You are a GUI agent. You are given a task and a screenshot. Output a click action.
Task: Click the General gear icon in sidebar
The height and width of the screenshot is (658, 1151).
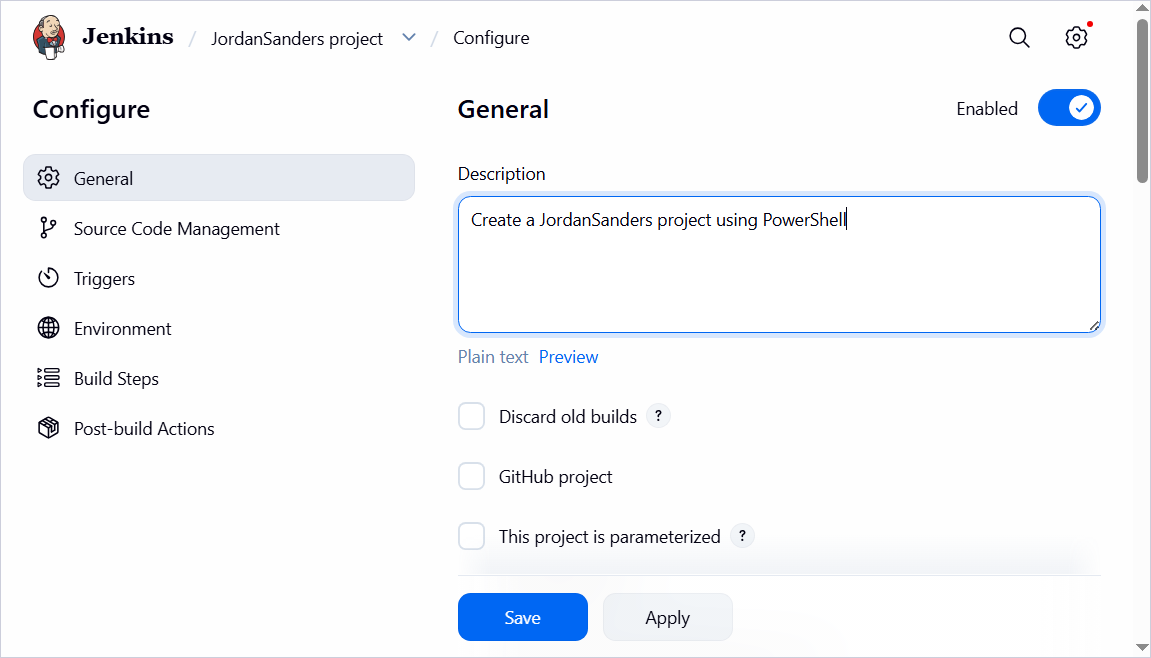pyautogui.click(x=48, y=178)
